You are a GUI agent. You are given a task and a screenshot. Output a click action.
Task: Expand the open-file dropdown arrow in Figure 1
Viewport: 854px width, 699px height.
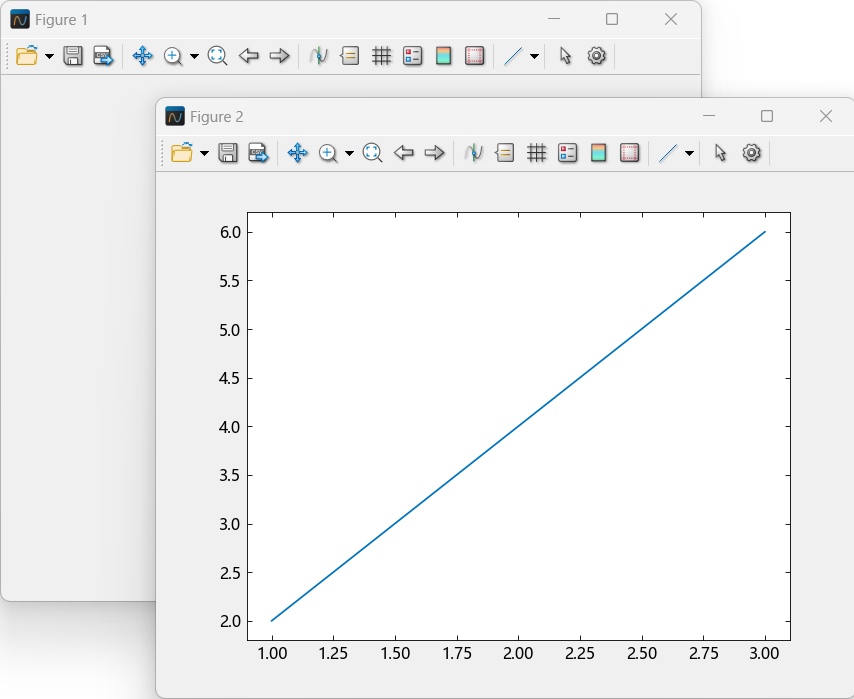click(x=49, y=56)
